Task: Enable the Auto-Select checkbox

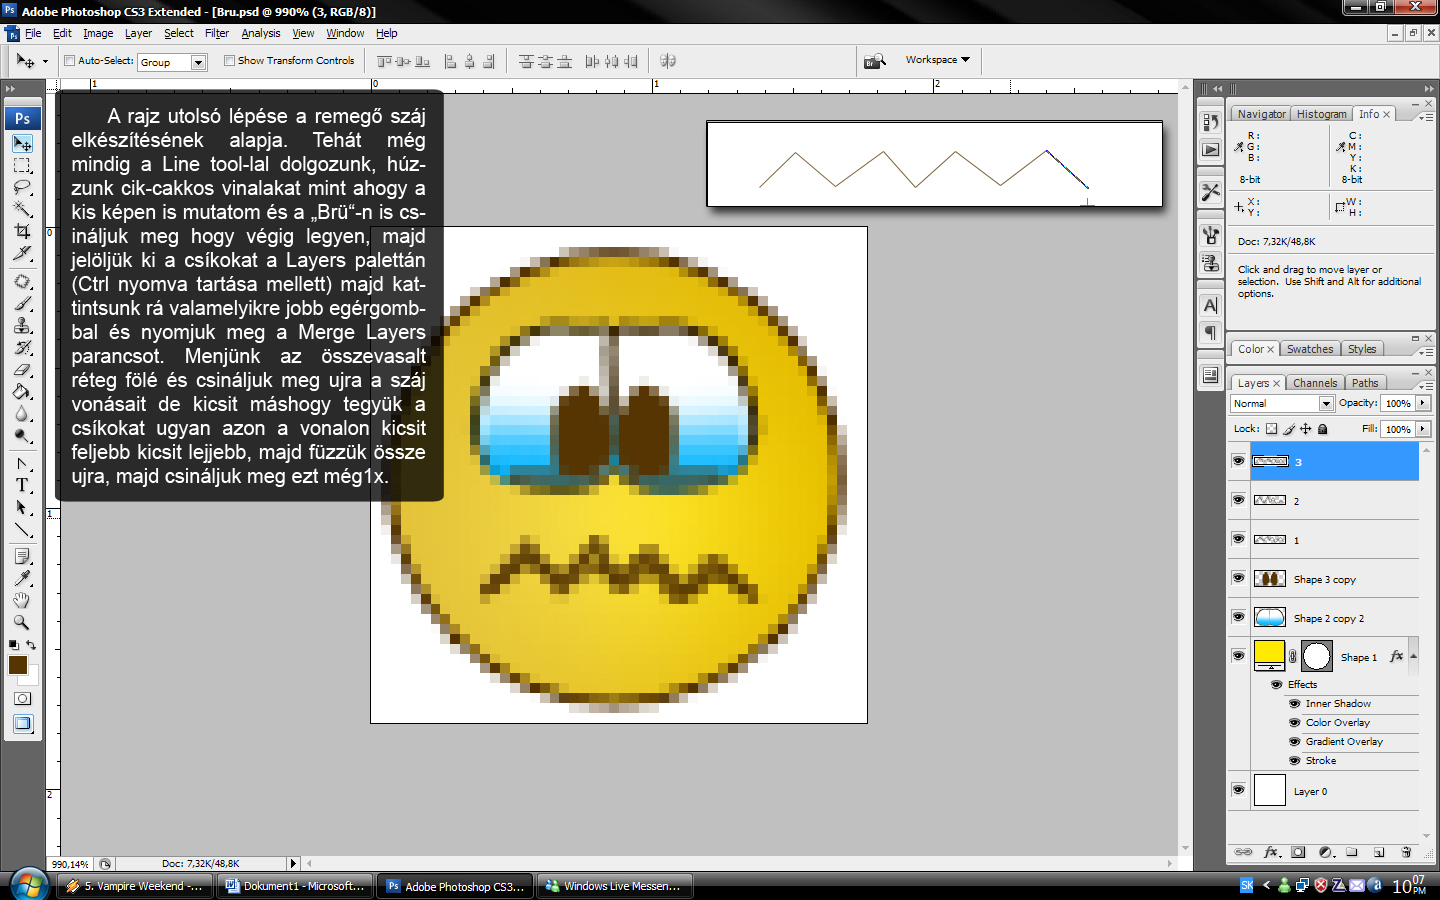Action: click(x=70, y=61)
